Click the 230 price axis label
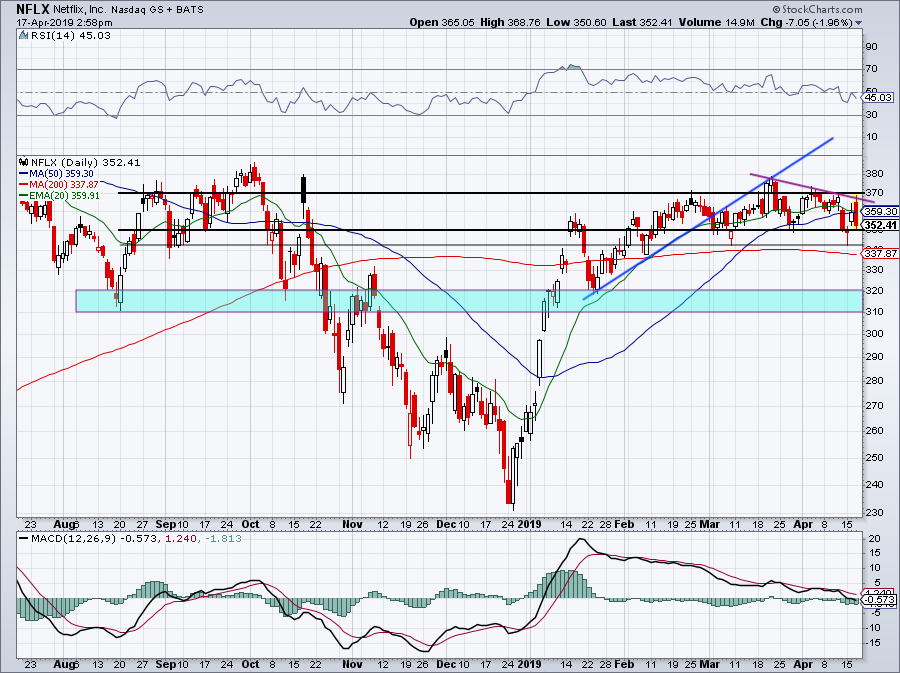 click(873, 512)
